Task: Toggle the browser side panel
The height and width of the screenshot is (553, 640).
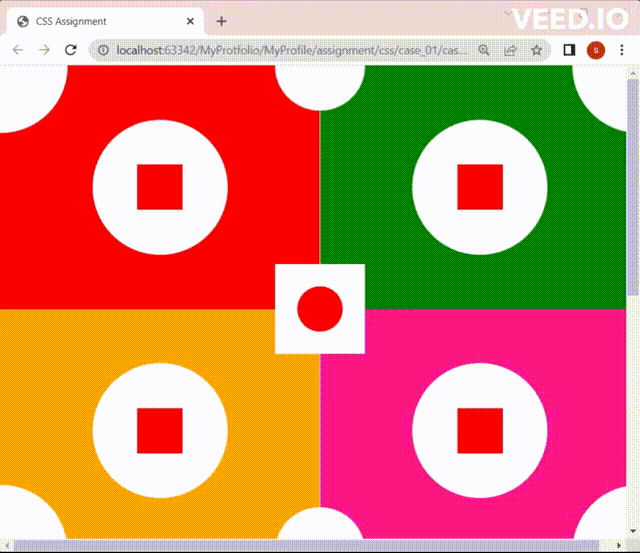Action: click(569, 50)
